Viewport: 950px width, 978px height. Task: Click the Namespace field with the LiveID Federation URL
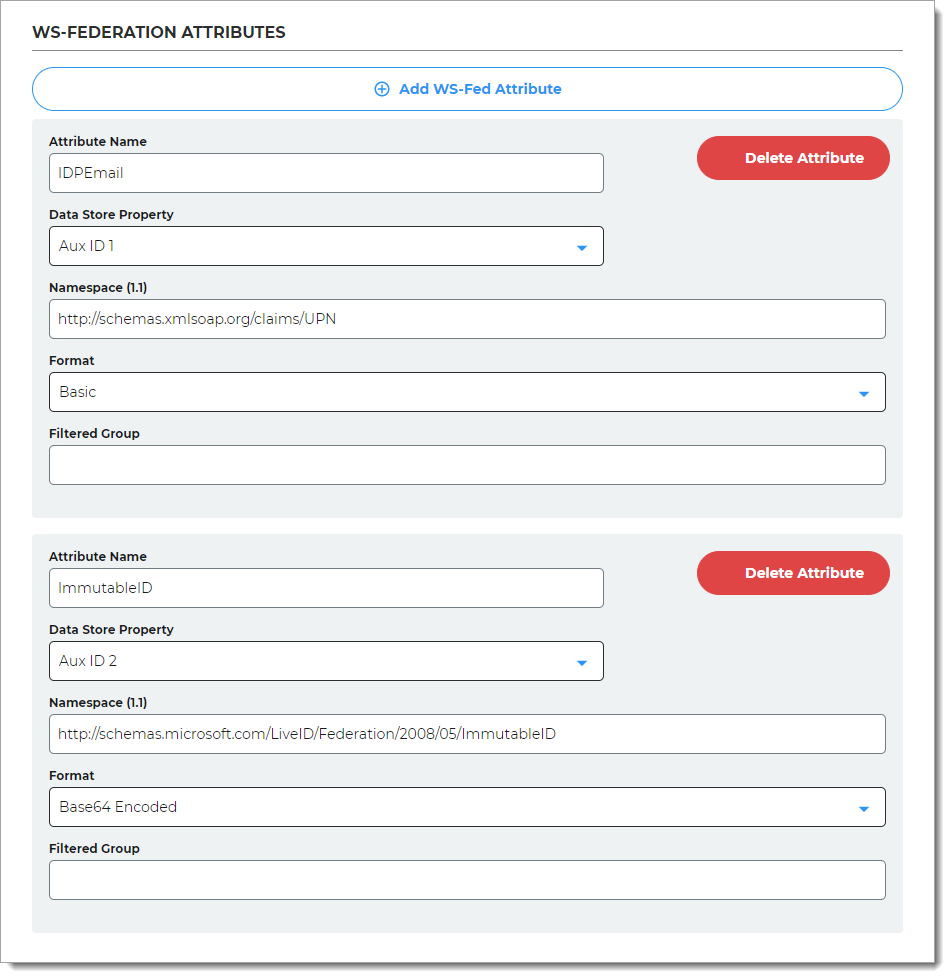point(467,734)
